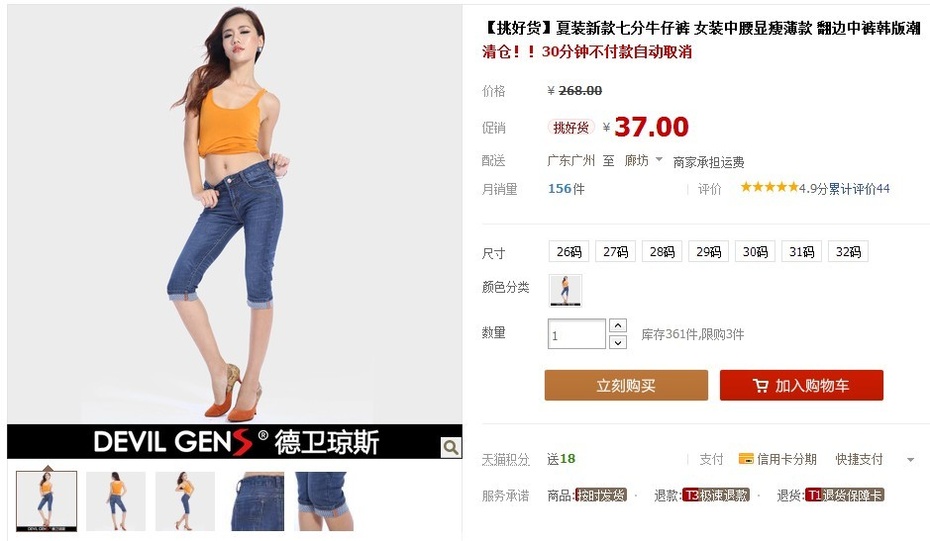Click the 挑好货 promotion badge
The height and width of the screenshot is (541, 930).
[571, 128]
